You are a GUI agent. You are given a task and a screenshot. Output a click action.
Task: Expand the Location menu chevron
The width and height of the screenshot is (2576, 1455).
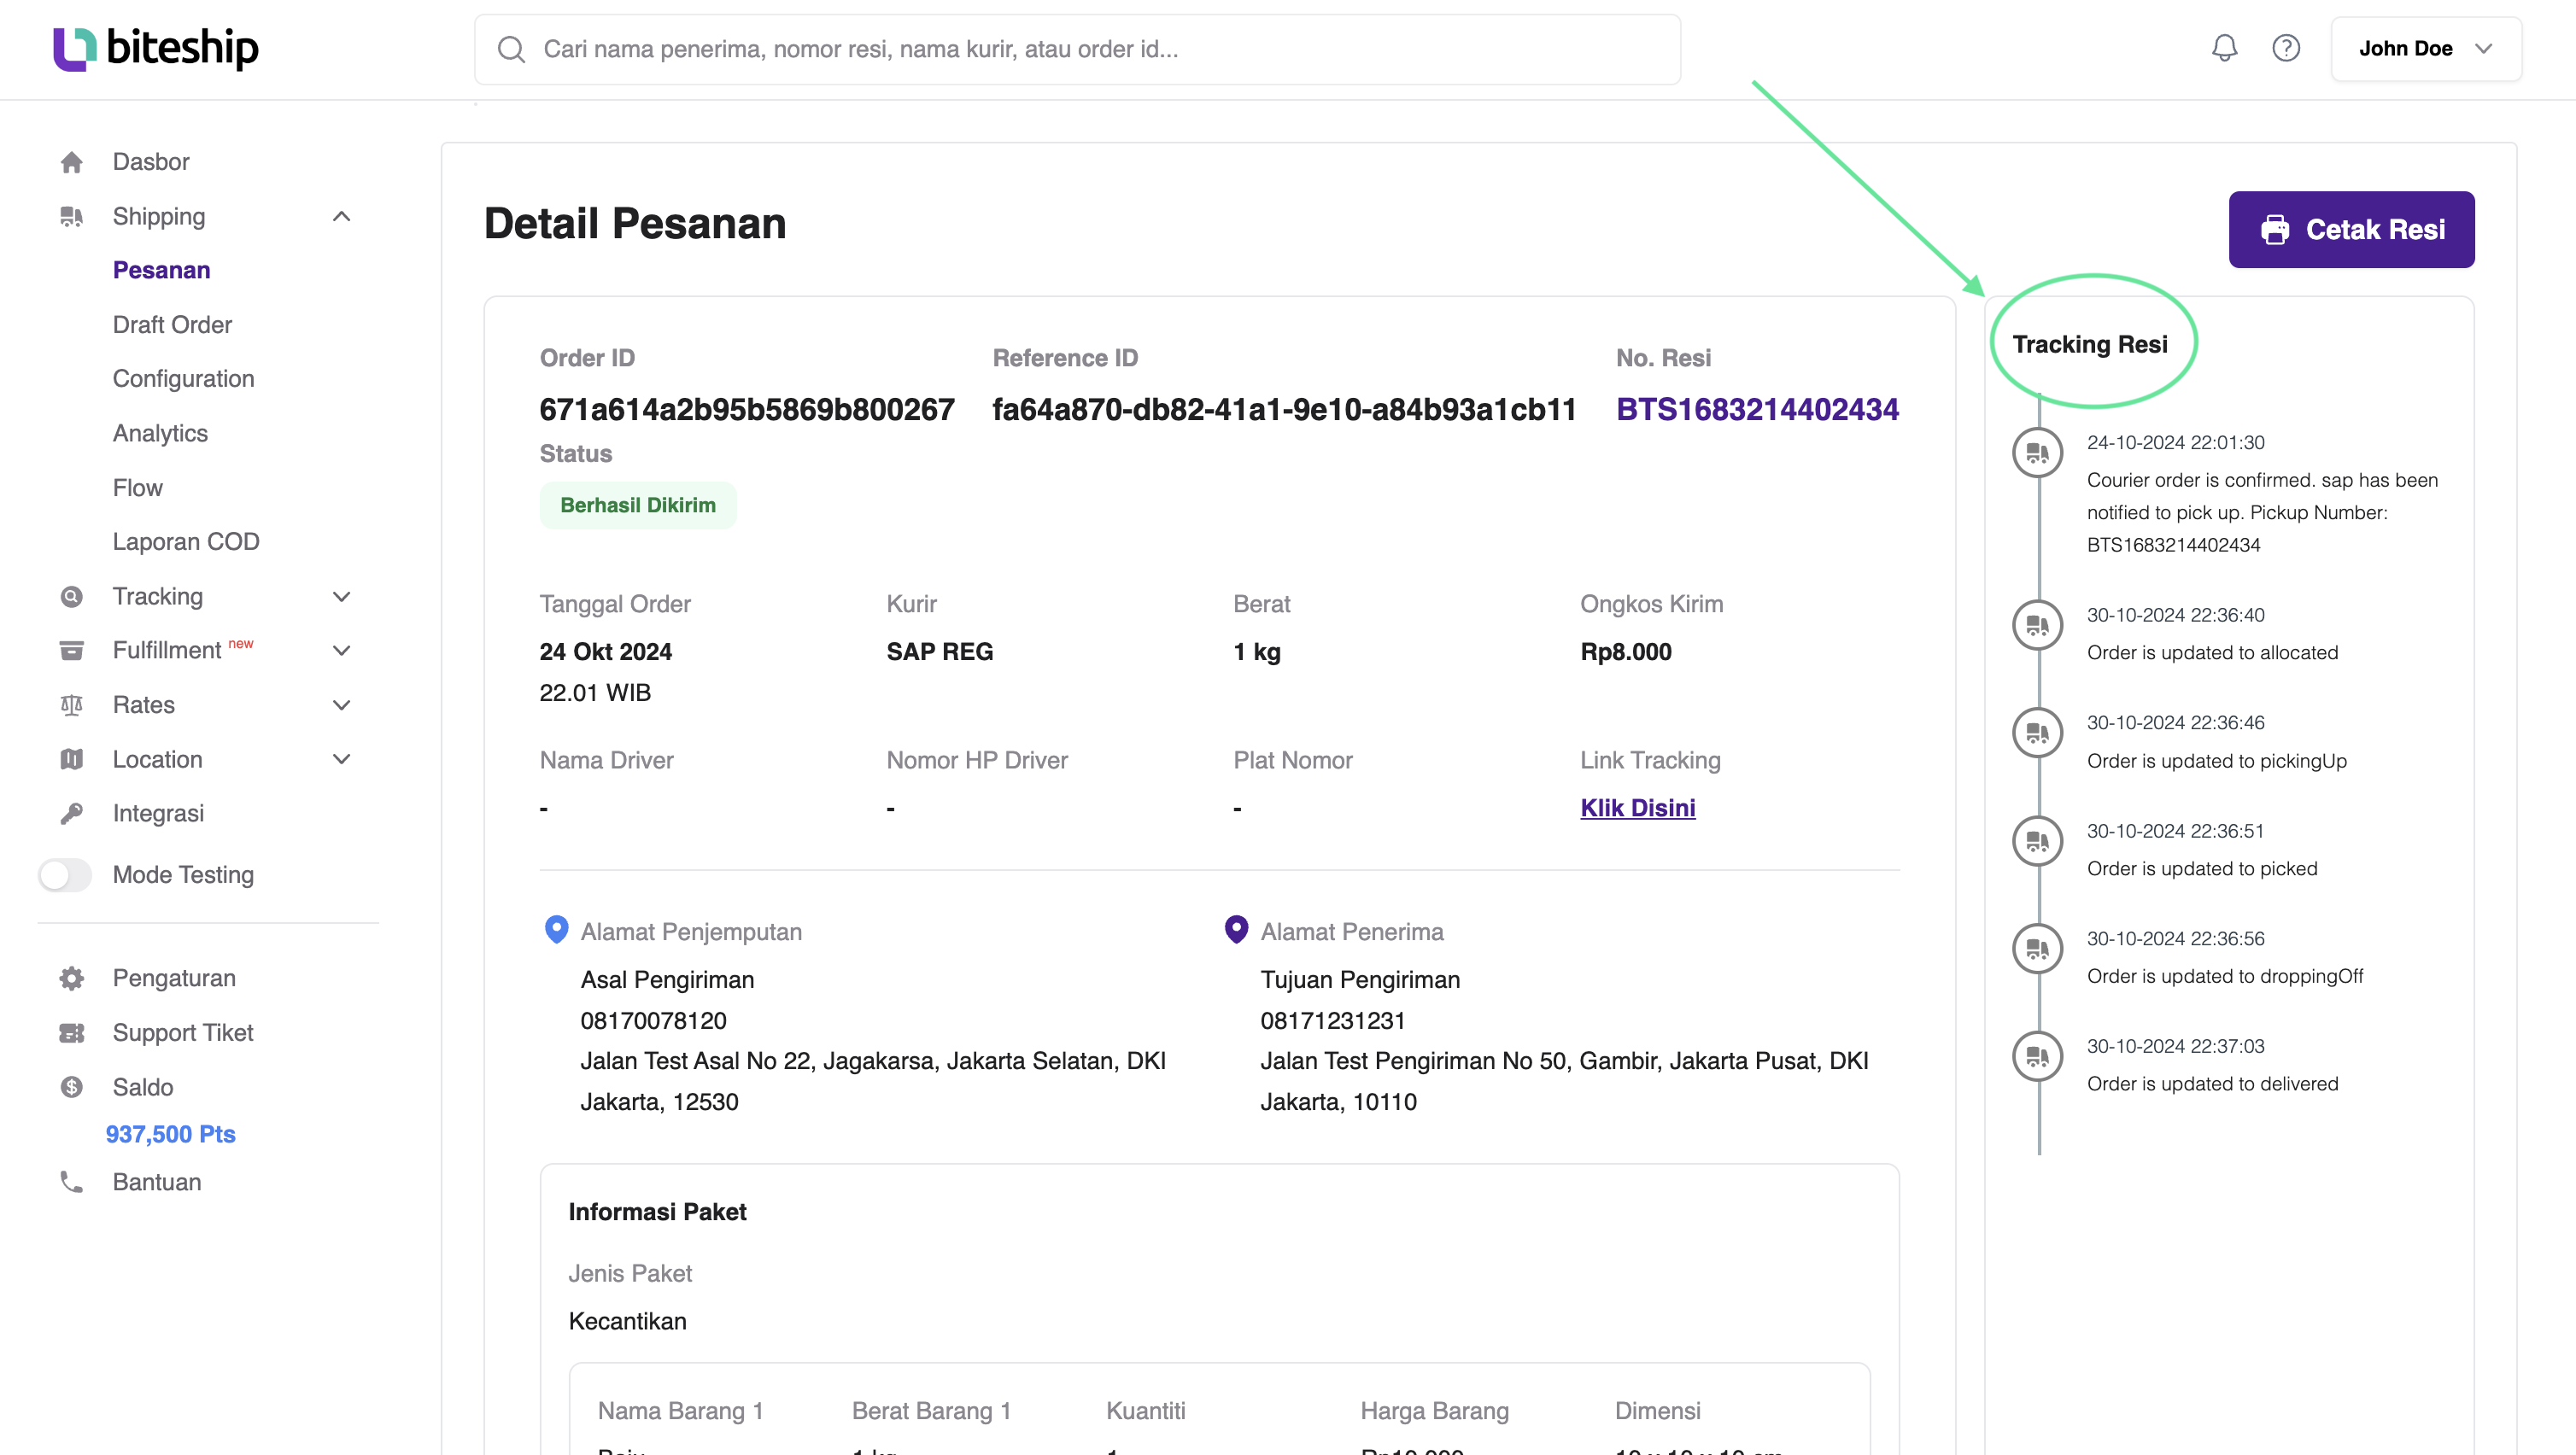point(341,759)
